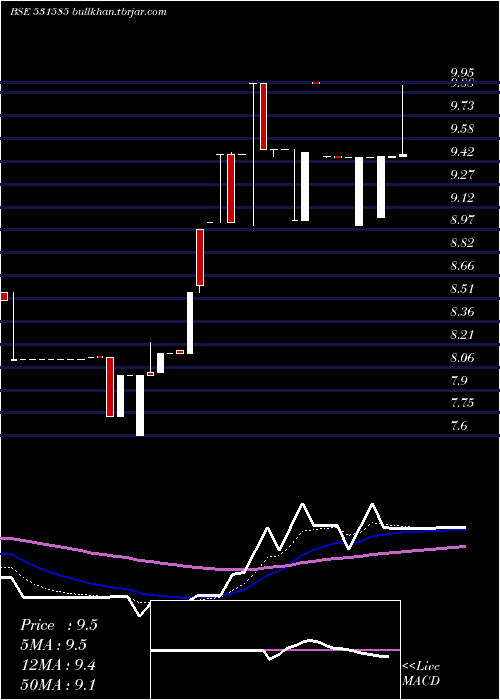The image size is (500, 700).
Task: Click the 8.51 price axis label
Action: click(x=462, y=289)
